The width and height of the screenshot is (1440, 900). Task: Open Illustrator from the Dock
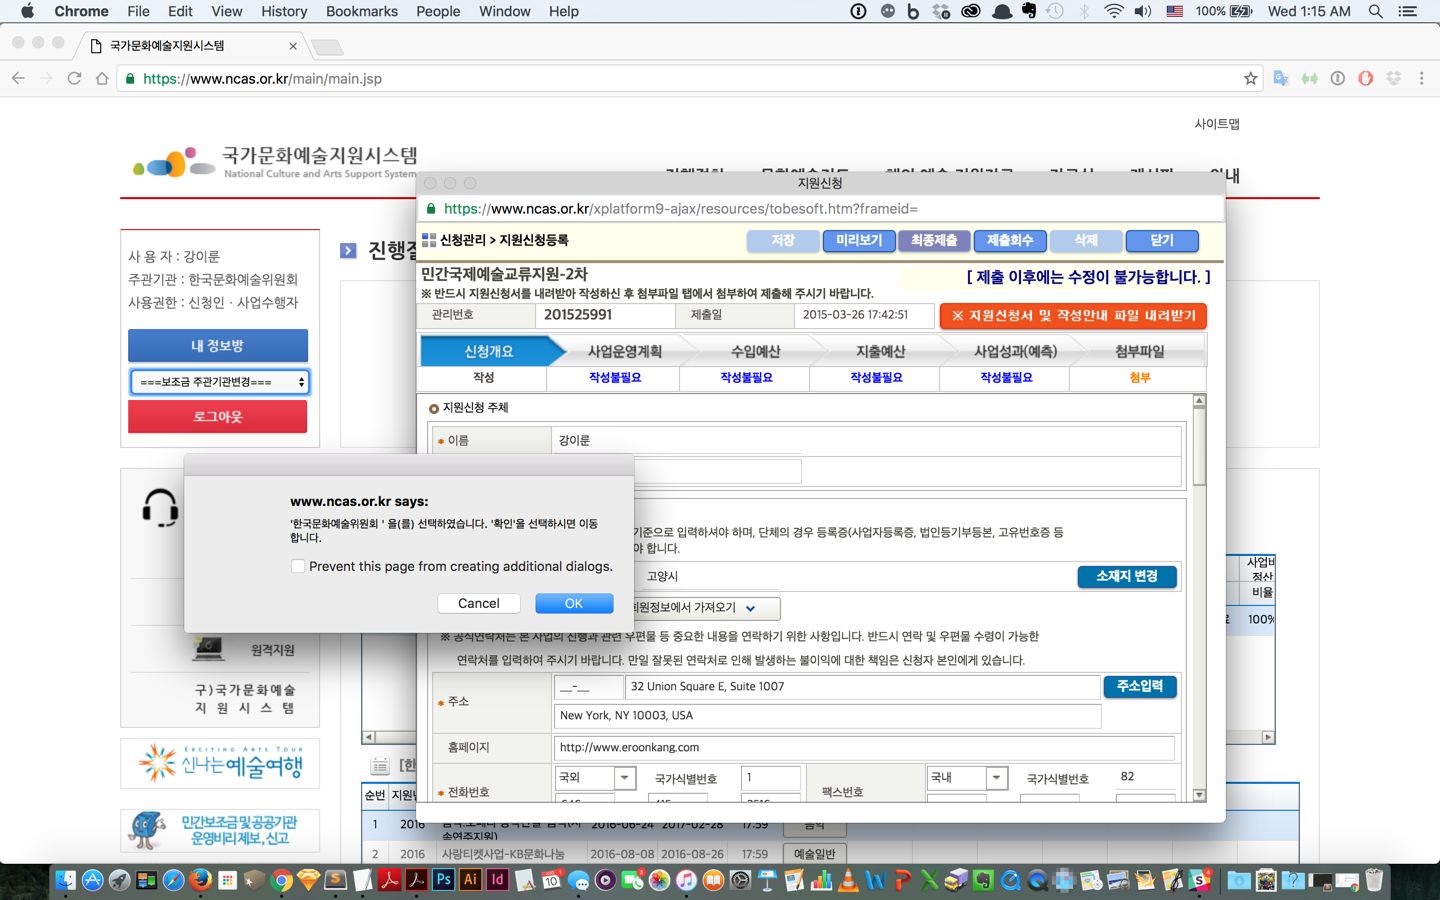pos(470,880)
